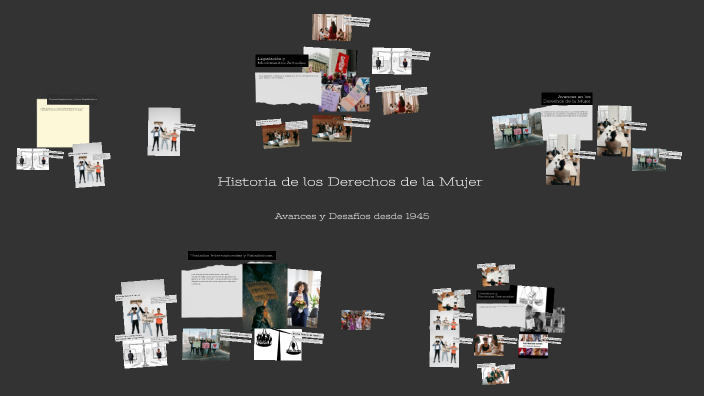Click the subtitle 'Avances y Desafíos desde 1945'

tap(352, 216)
